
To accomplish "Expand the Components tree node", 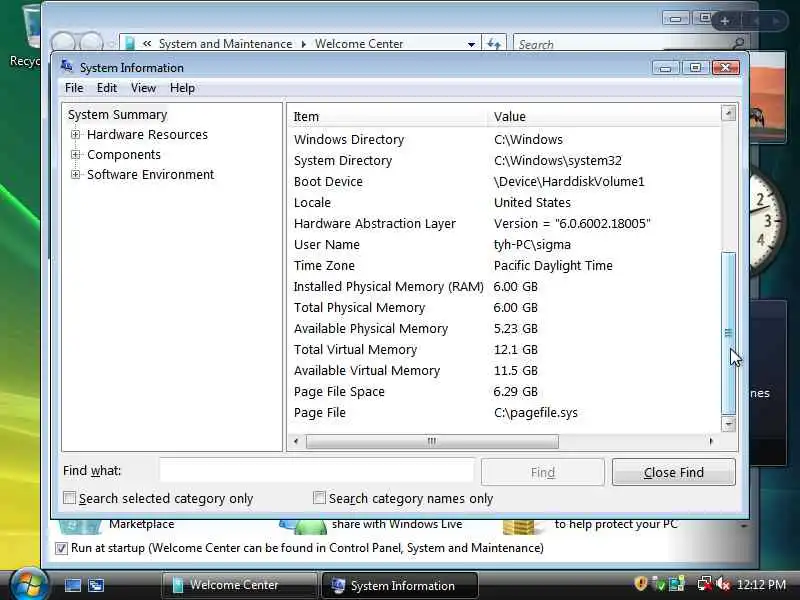I will (x=76, y=155).
